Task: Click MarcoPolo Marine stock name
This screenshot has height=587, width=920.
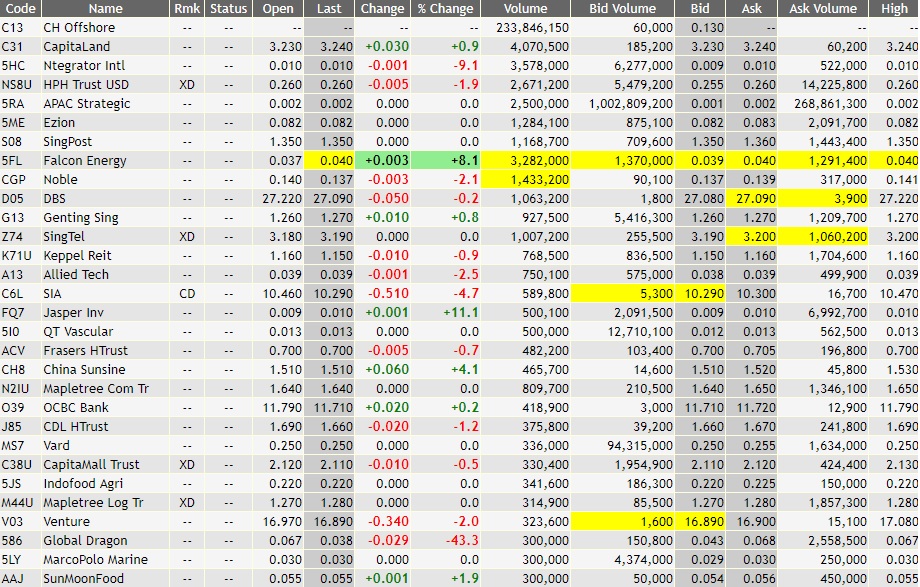Action: (96, 559)
